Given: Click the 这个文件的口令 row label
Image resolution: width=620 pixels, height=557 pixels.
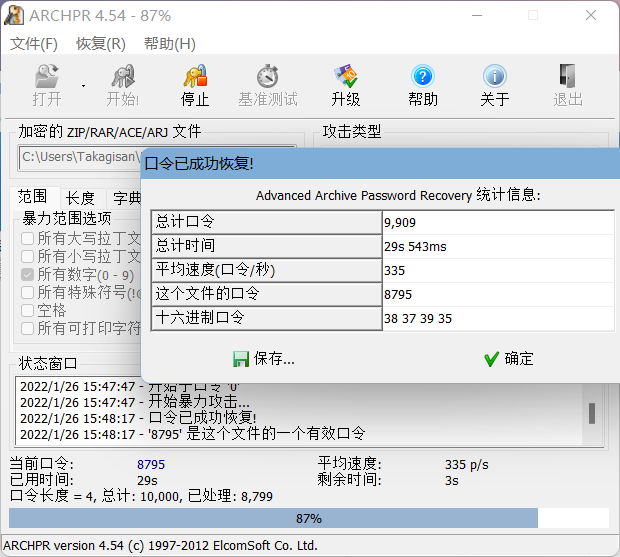Looking at the screenshot, I should (x=267, y=294).
